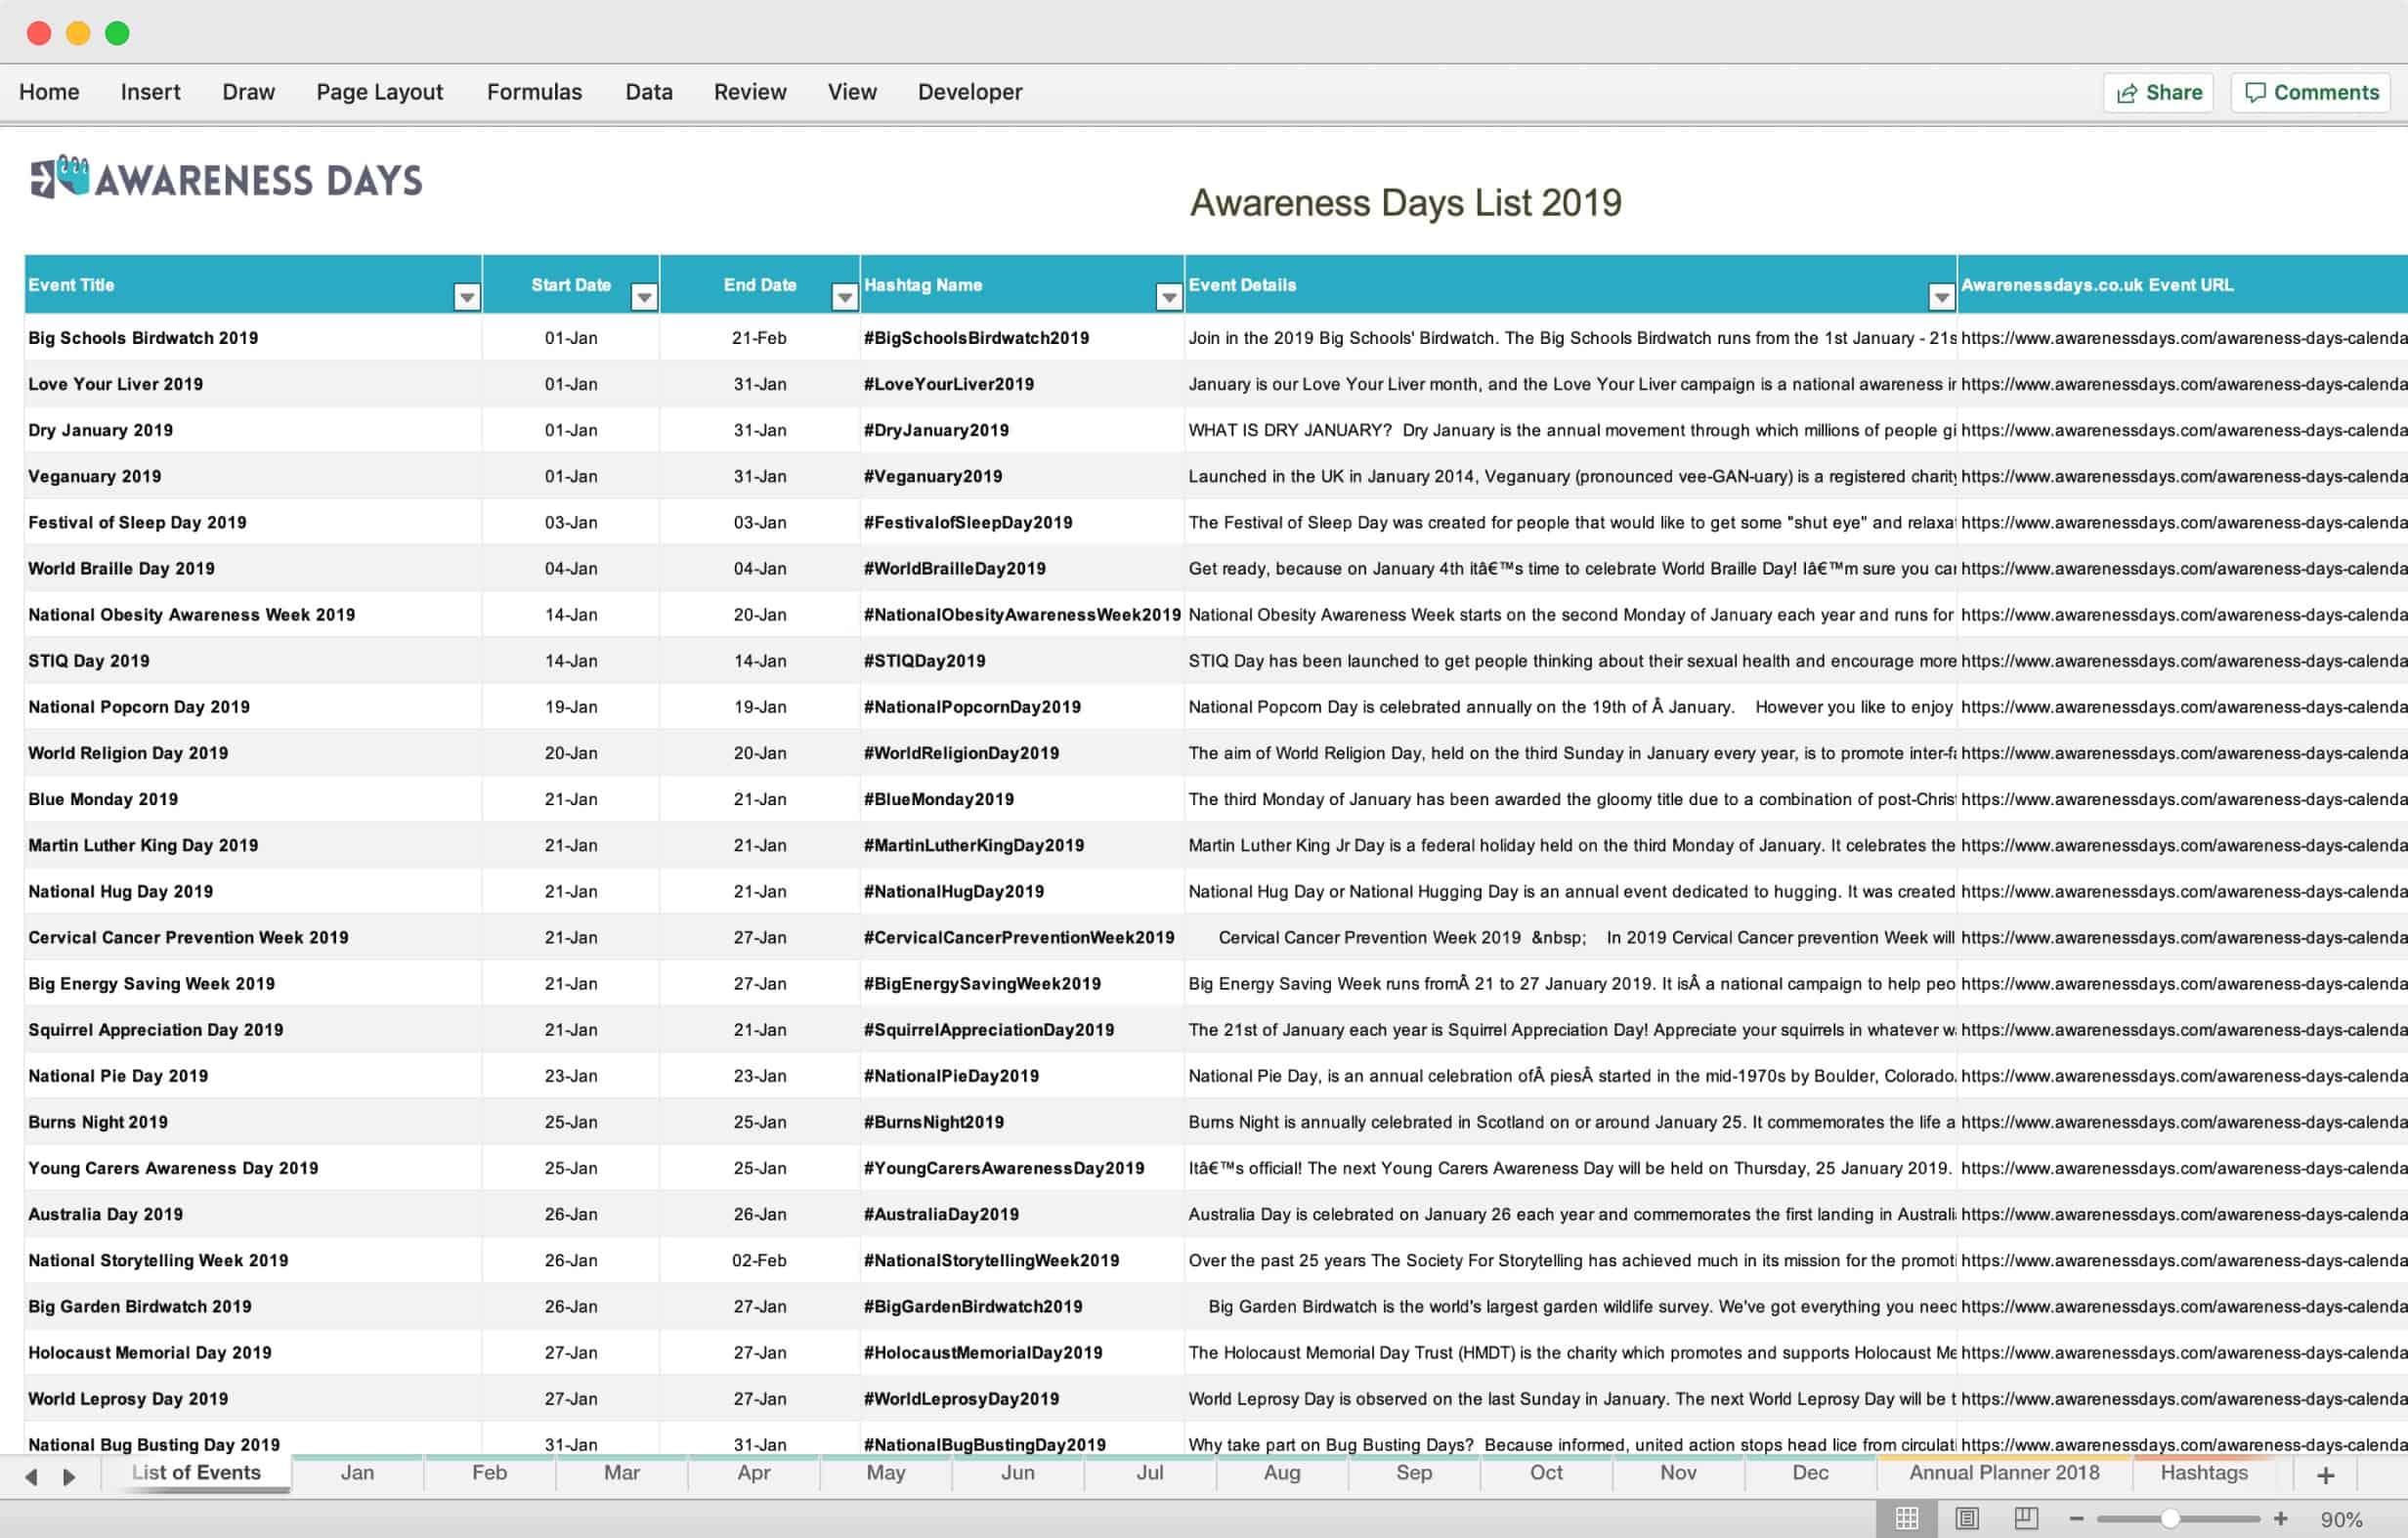
Task: Zoom in with plus icon
Action: coord(2280,1519)
